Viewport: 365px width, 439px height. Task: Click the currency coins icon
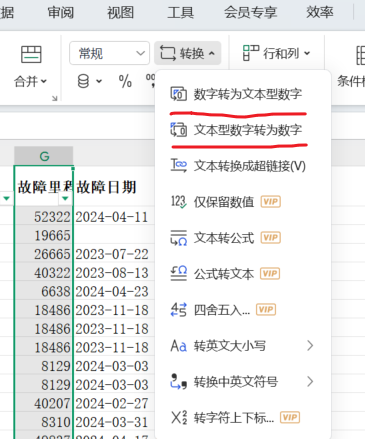[83, 81]
